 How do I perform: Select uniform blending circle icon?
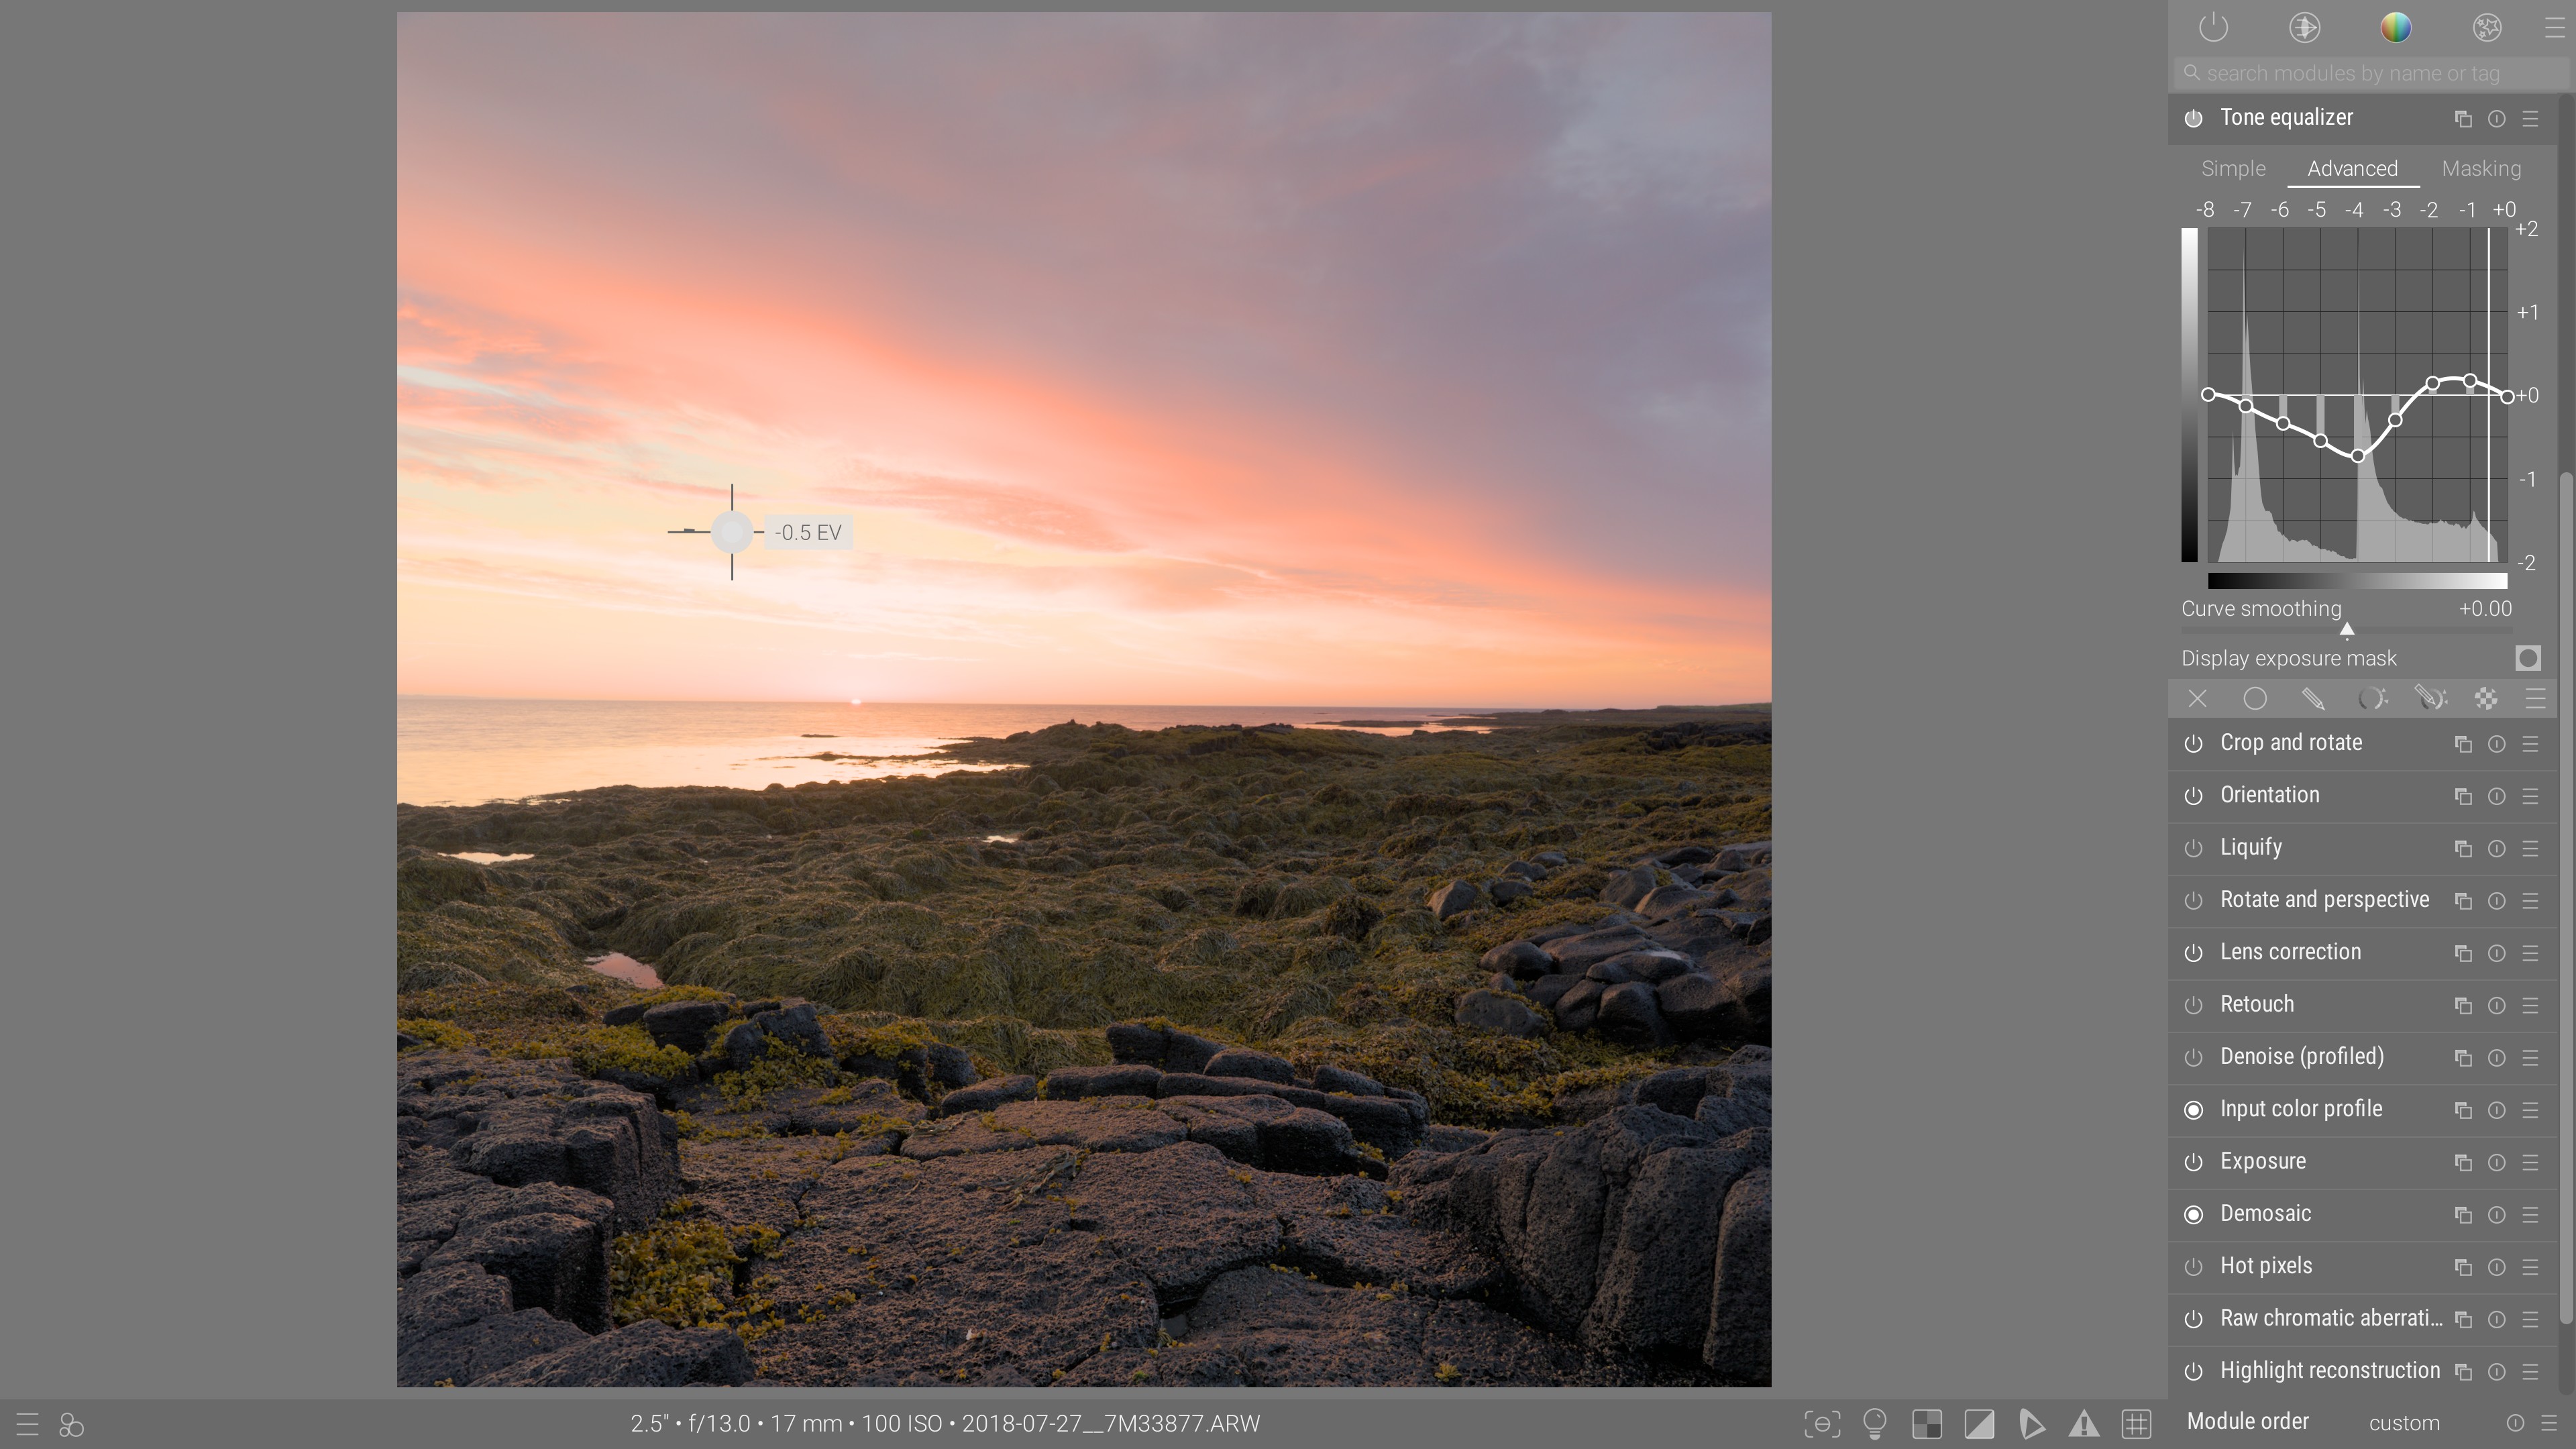(2255, 698)
